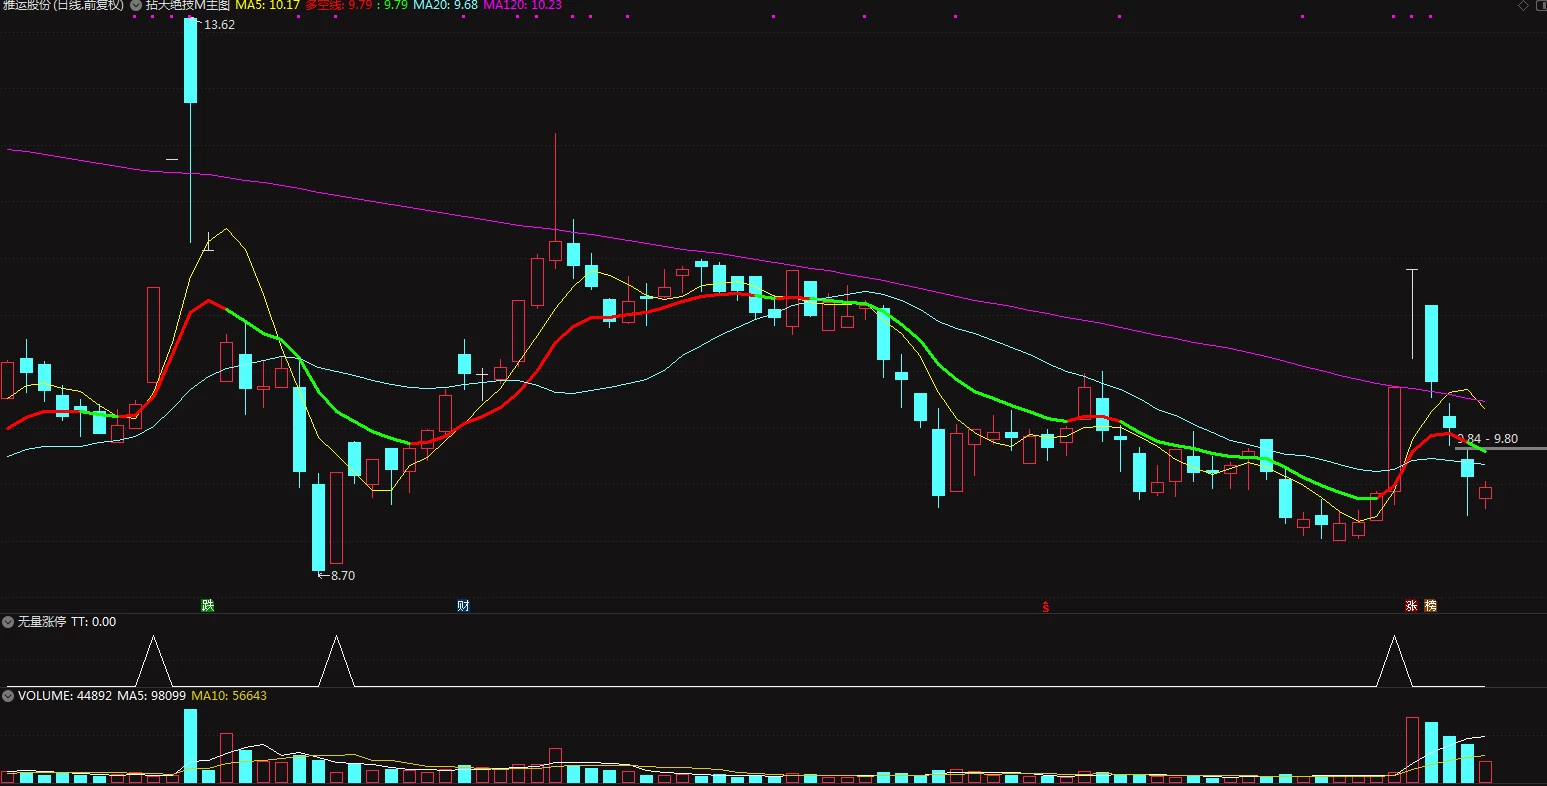Click the 雅运股份 (日线,前复权) title
1547x786 pixels.
(63, 5)
